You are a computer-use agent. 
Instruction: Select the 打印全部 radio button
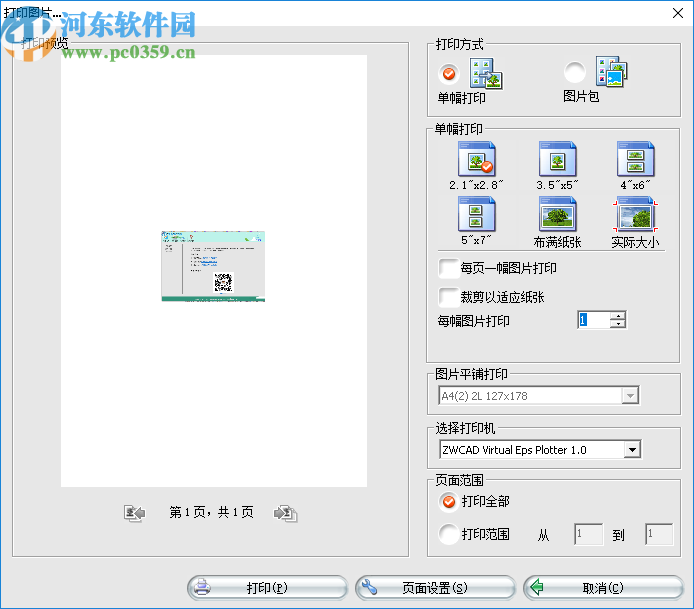(x=449, y=502)
